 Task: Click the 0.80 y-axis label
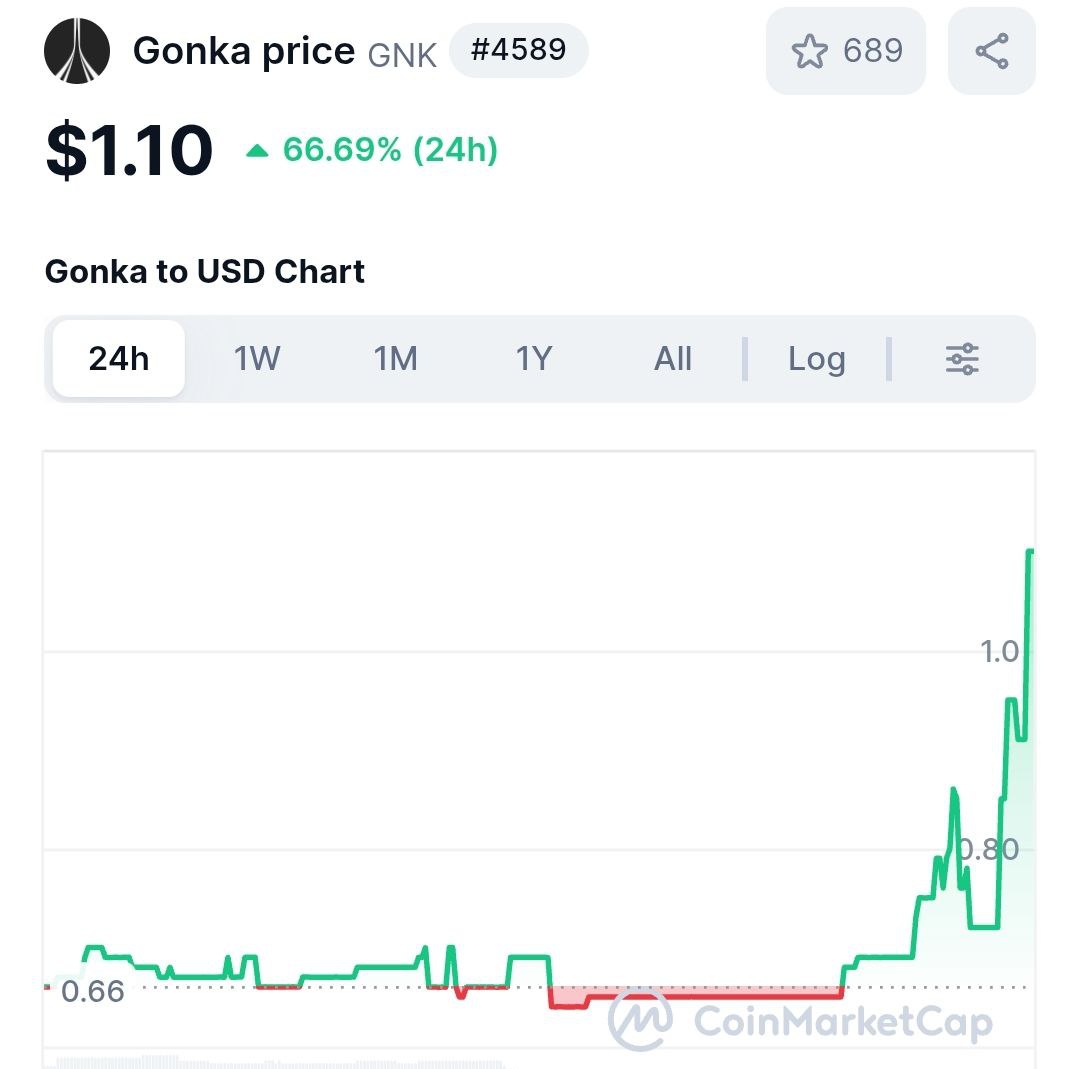click(x=989, y=850)
